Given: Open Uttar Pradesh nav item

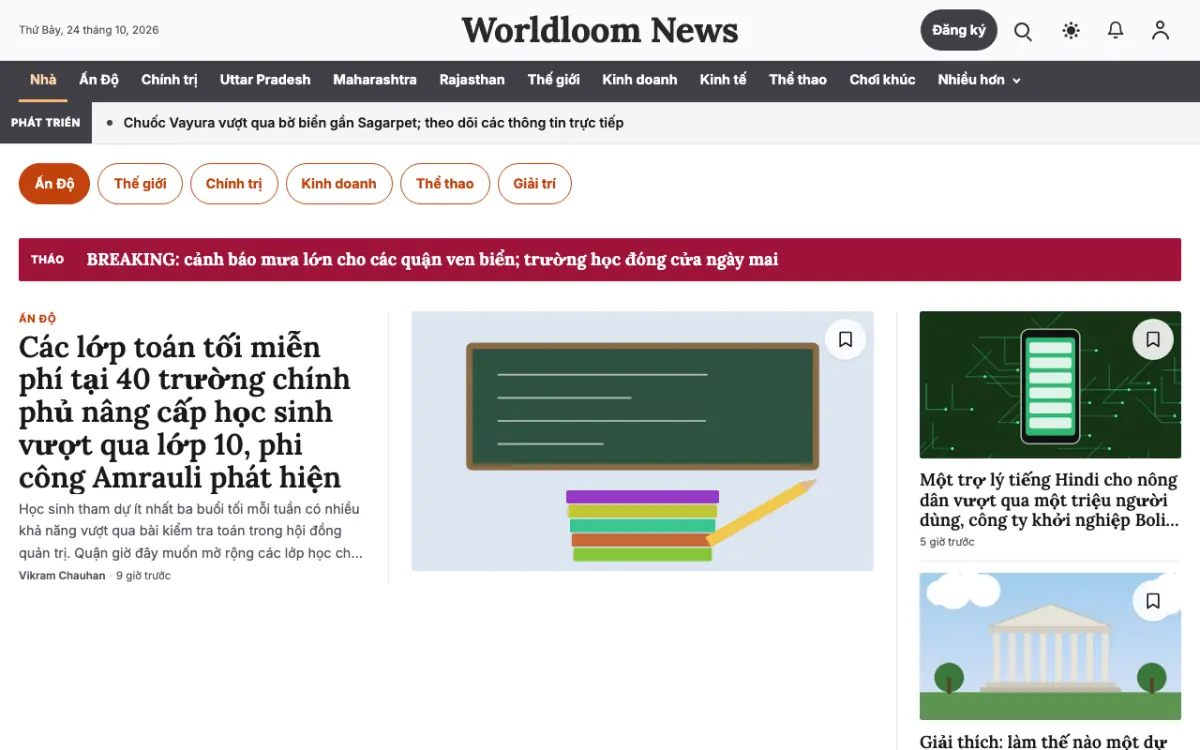Looking at the screenshot, I should coord(265,80).
